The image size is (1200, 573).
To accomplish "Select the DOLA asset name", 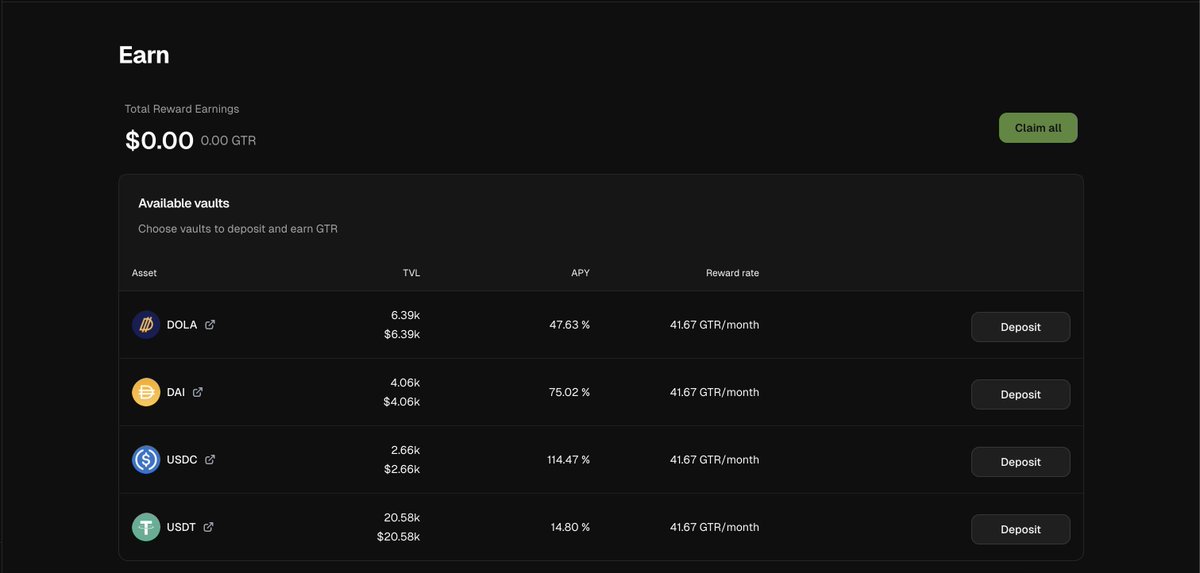I will (x=182, y=325).
